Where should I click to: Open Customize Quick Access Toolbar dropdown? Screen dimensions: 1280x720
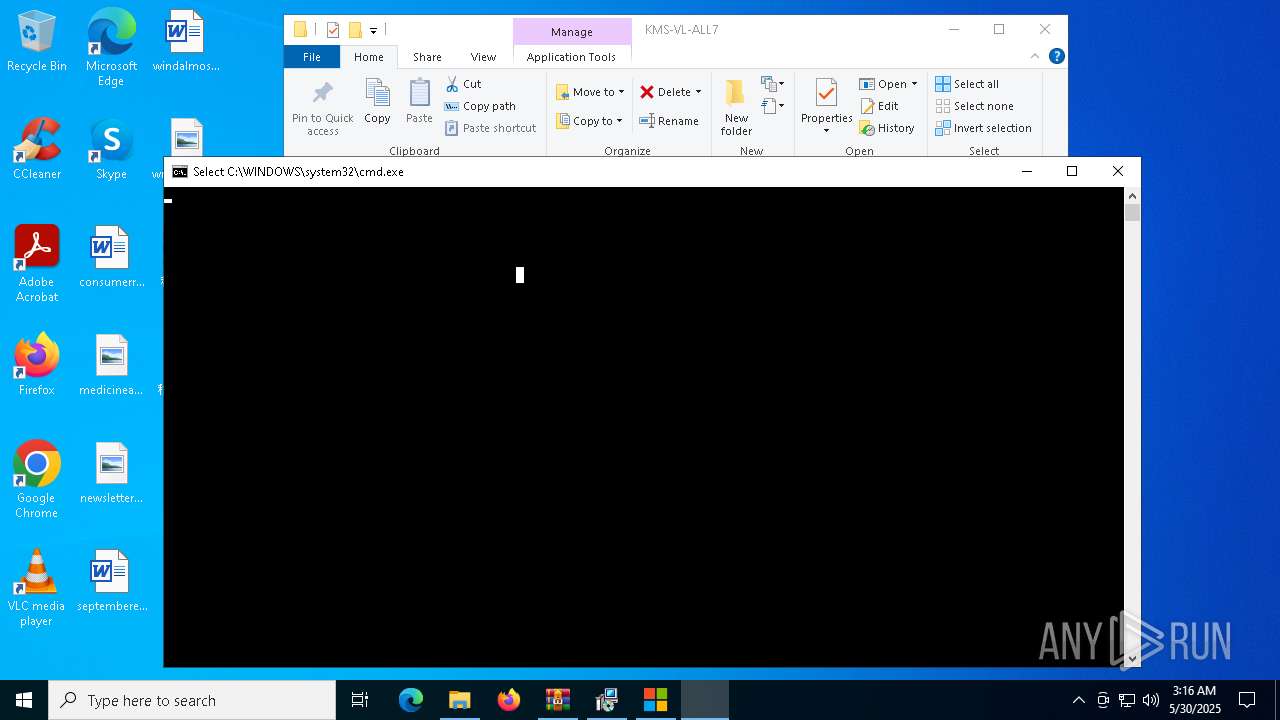click(x=373, y=31)
